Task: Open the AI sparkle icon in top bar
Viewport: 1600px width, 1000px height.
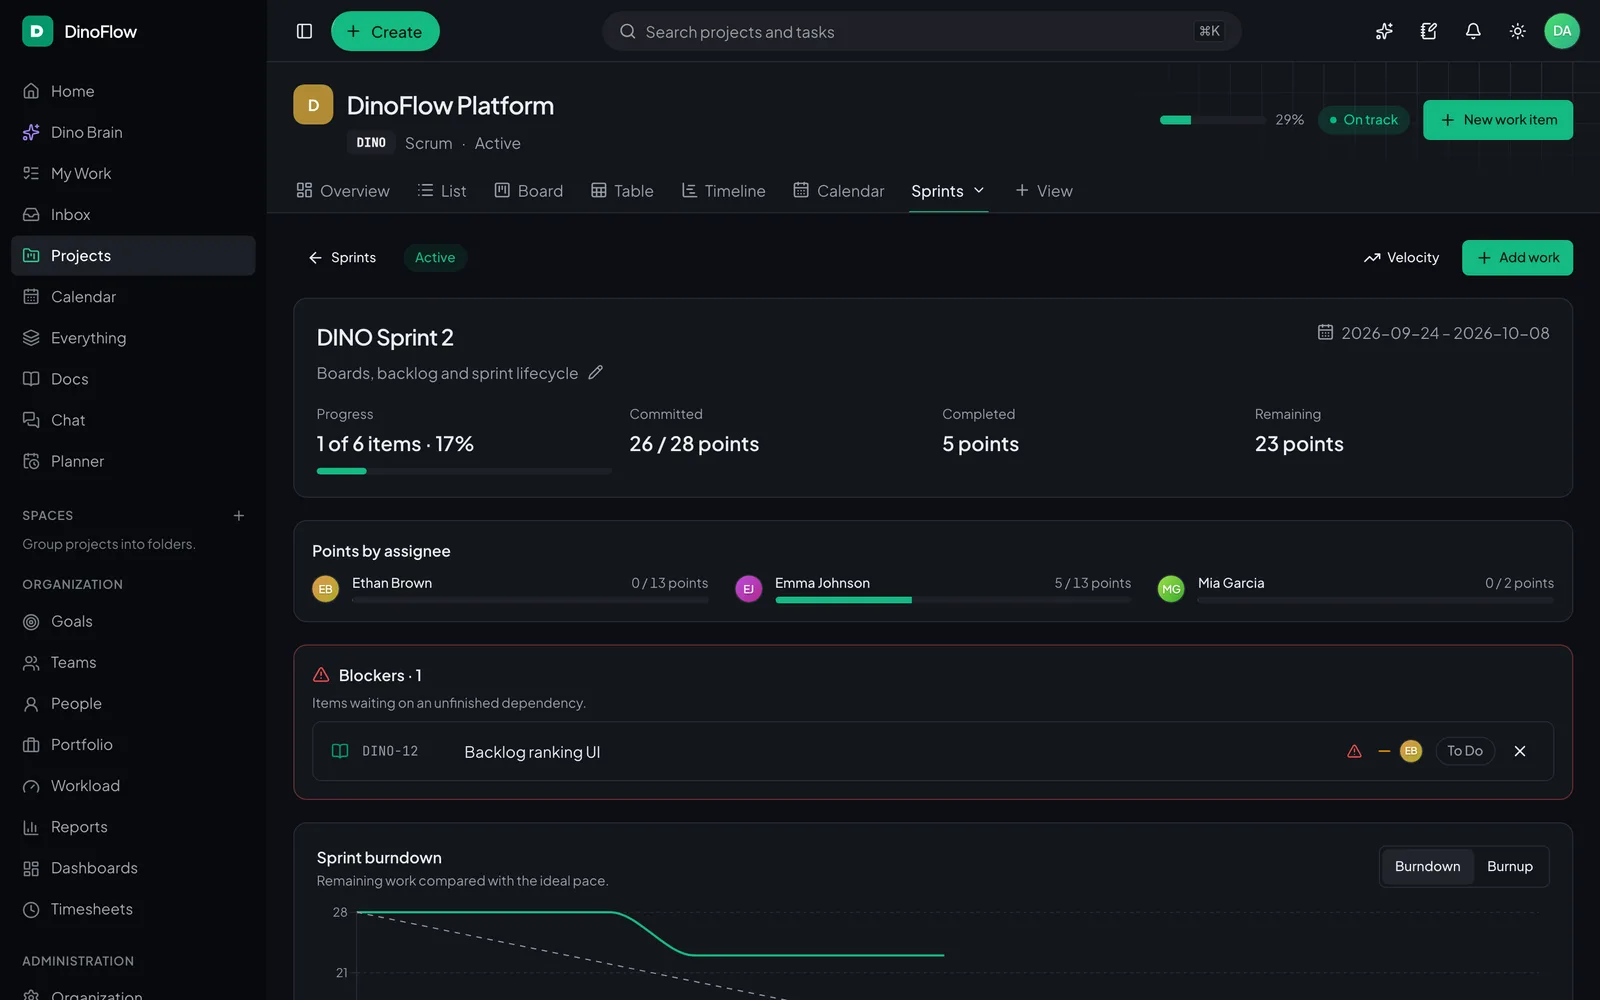Action: click(1384, 31)
